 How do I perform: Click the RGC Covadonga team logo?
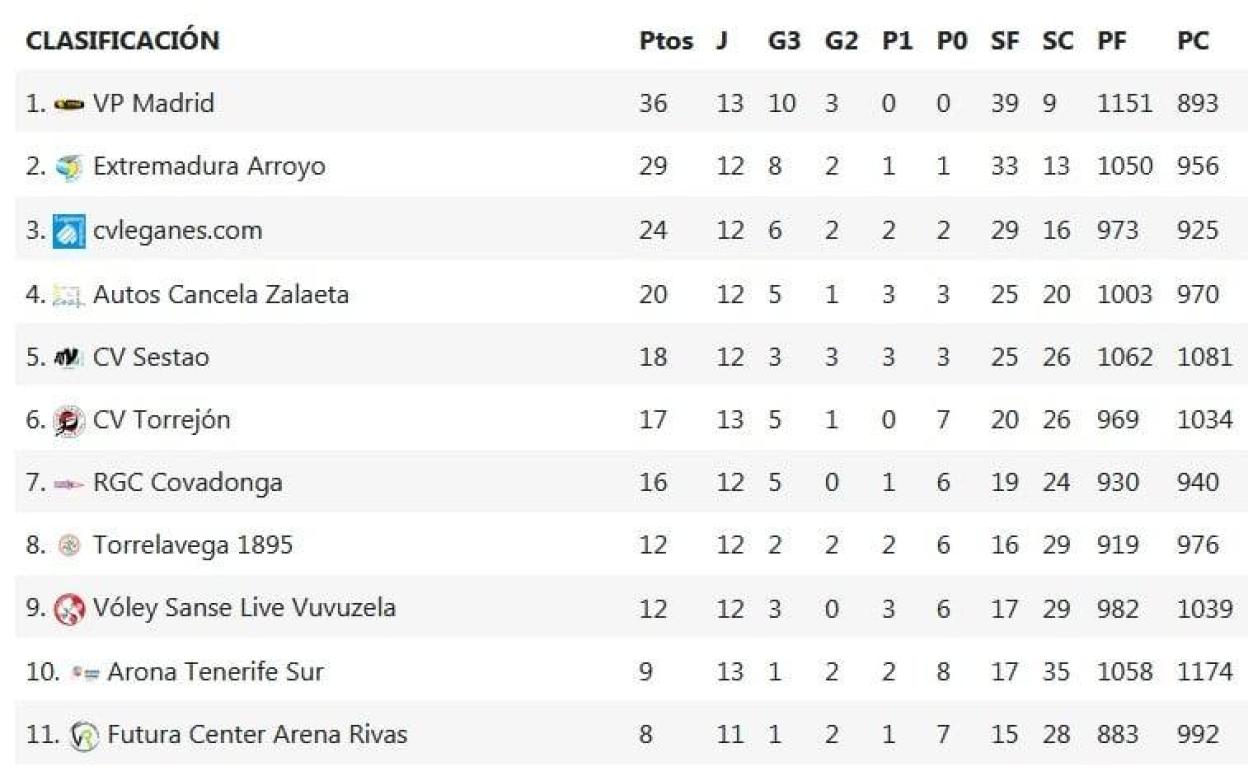(x=69, y=483)
